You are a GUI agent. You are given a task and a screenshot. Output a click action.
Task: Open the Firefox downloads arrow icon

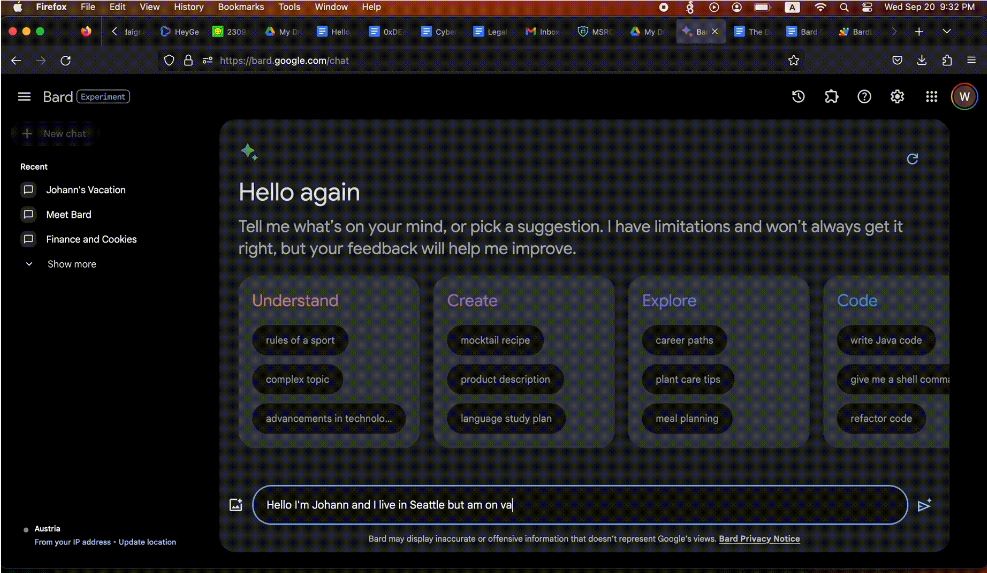click(x=922, y=60)
